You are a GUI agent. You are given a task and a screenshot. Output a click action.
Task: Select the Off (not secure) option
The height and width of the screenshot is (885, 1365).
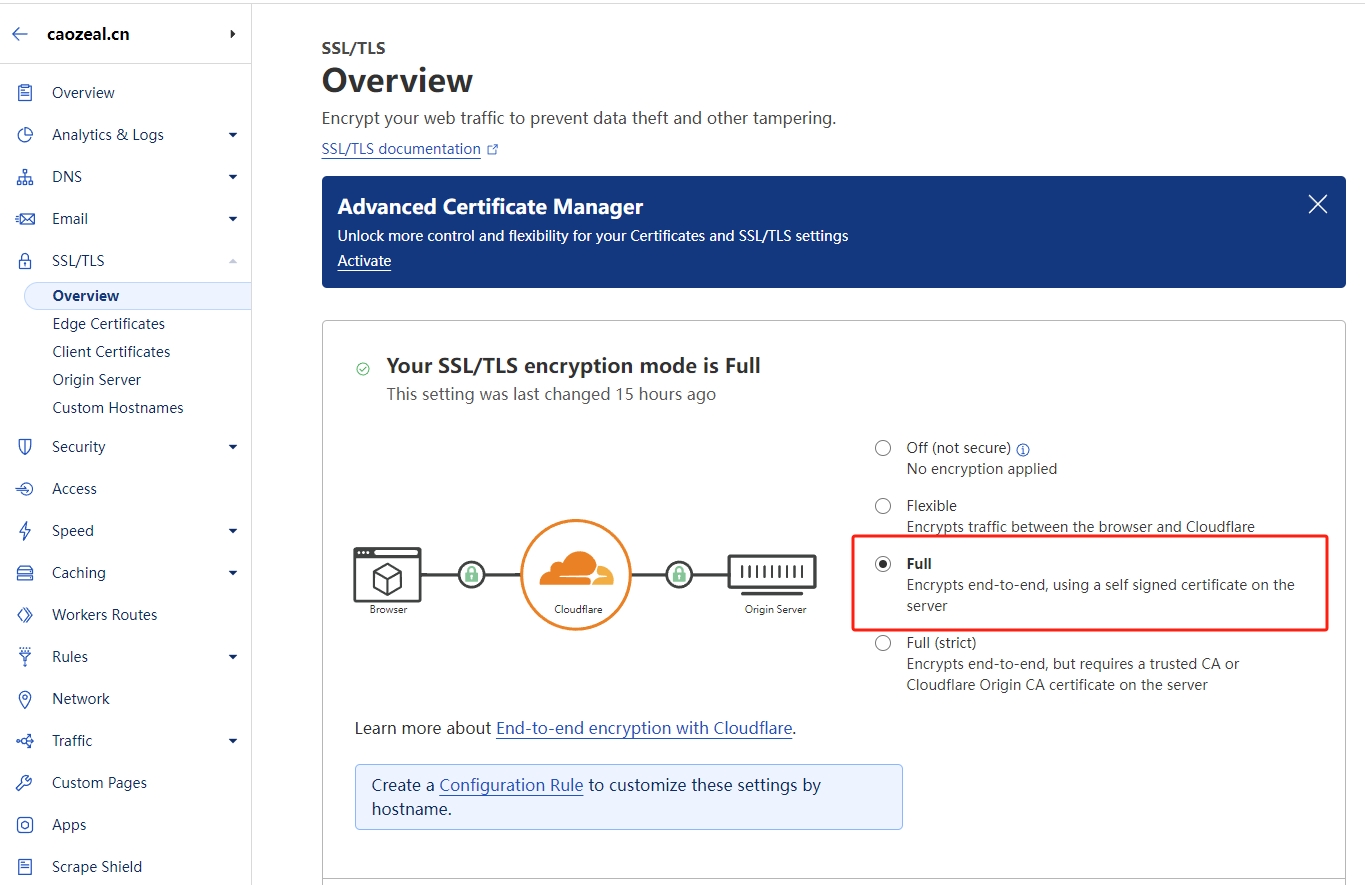pos(883,448)
